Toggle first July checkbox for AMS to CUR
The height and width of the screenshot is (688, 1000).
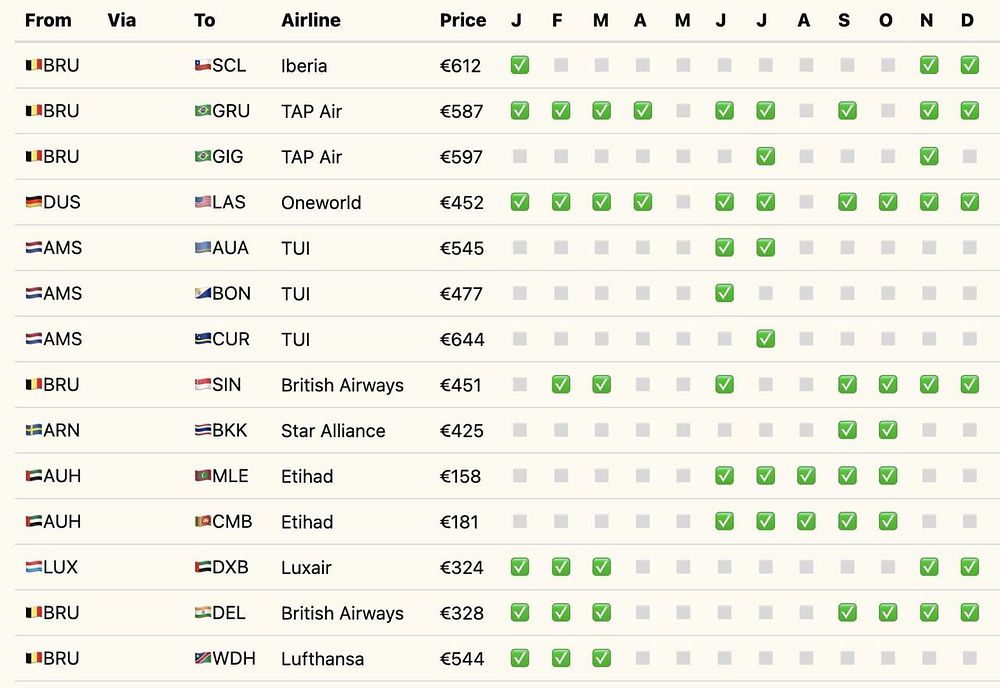[x=765, y=338]
